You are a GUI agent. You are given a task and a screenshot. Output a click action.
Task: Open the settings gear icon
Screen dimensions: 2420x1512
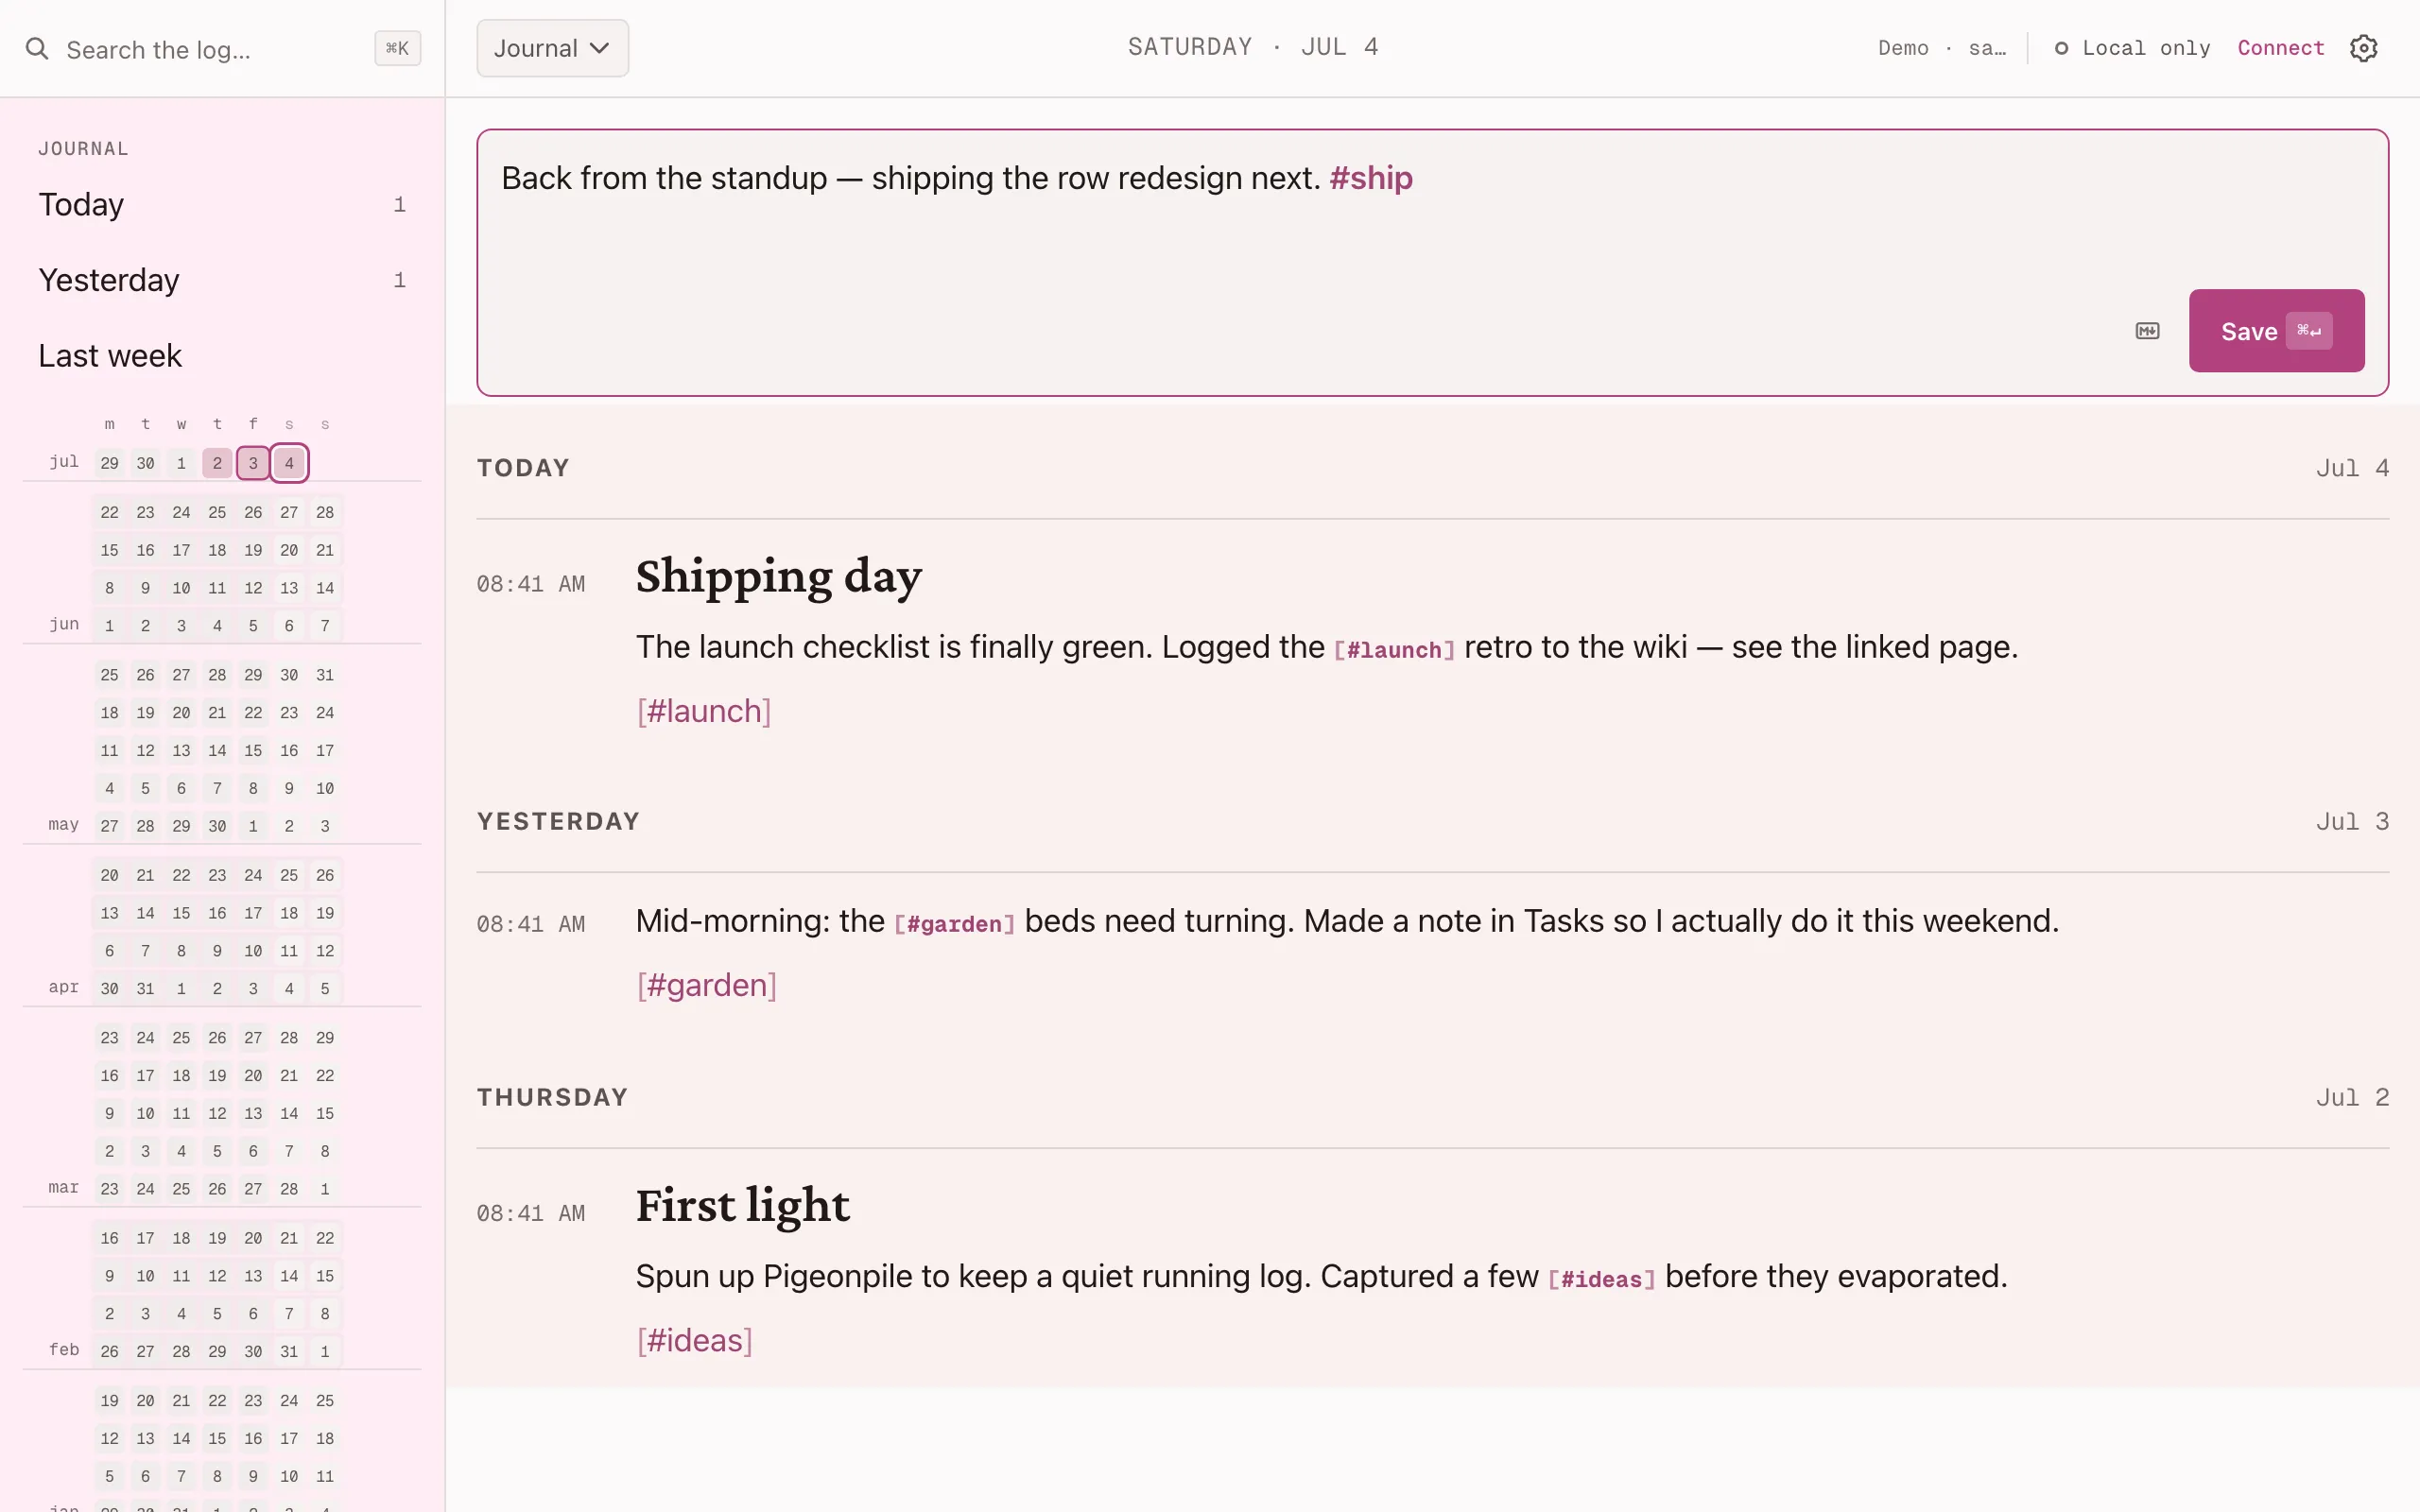2363,48
